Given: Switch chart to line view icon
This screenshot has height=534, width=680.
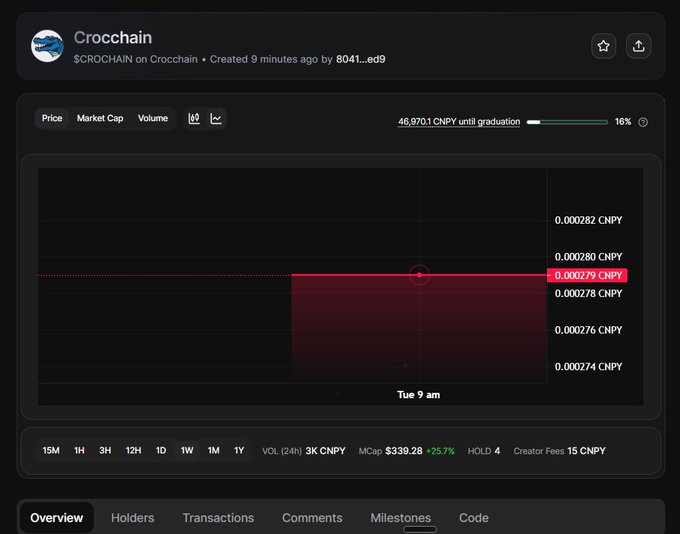Looking at the screenshot, I should (216, 118).
